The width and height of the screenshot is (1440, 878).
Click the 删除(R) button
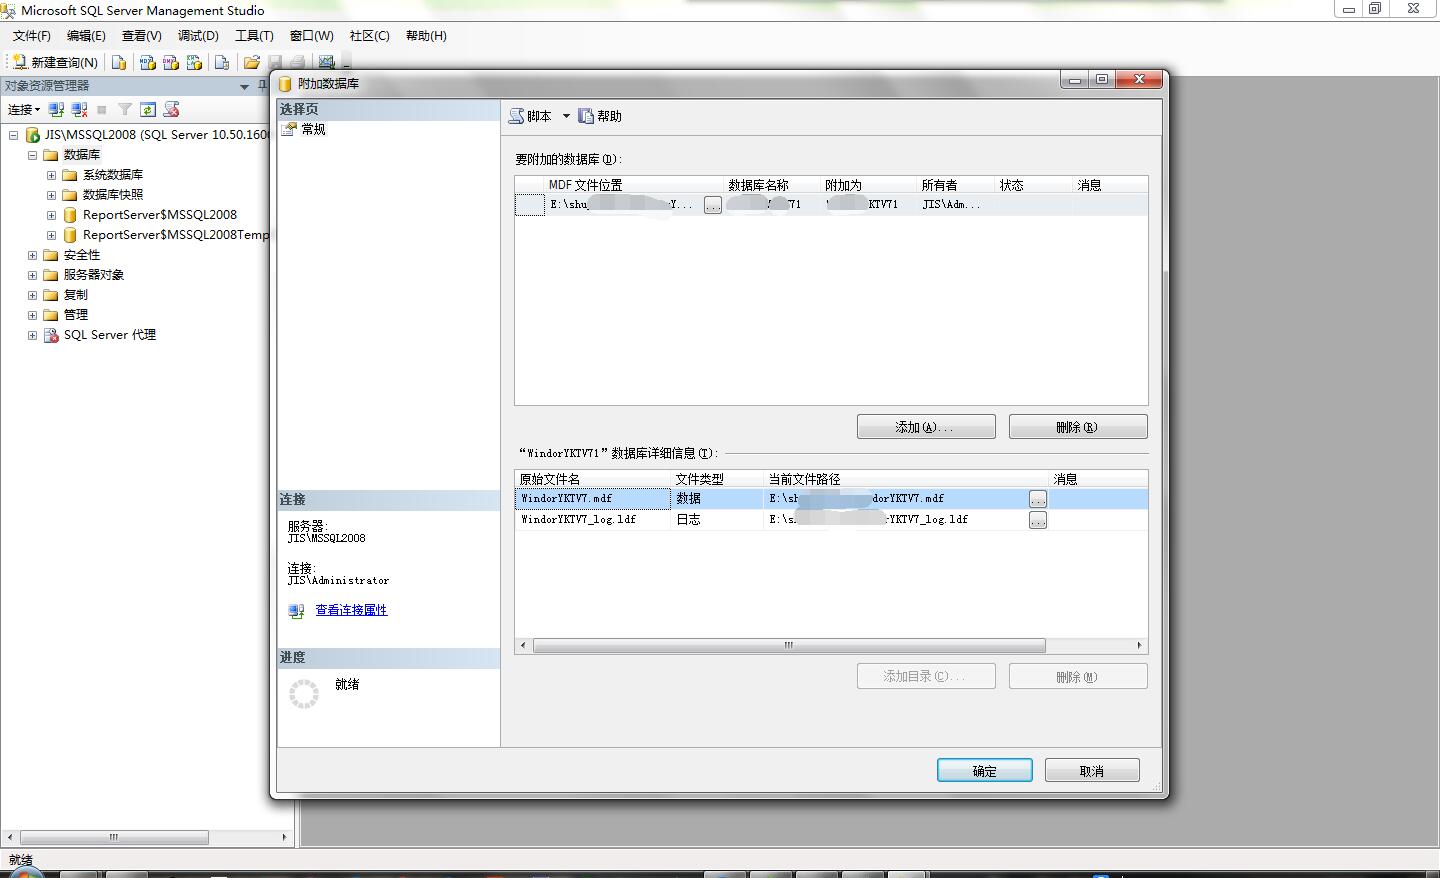pyautogui.click(x=1078, y=427)
